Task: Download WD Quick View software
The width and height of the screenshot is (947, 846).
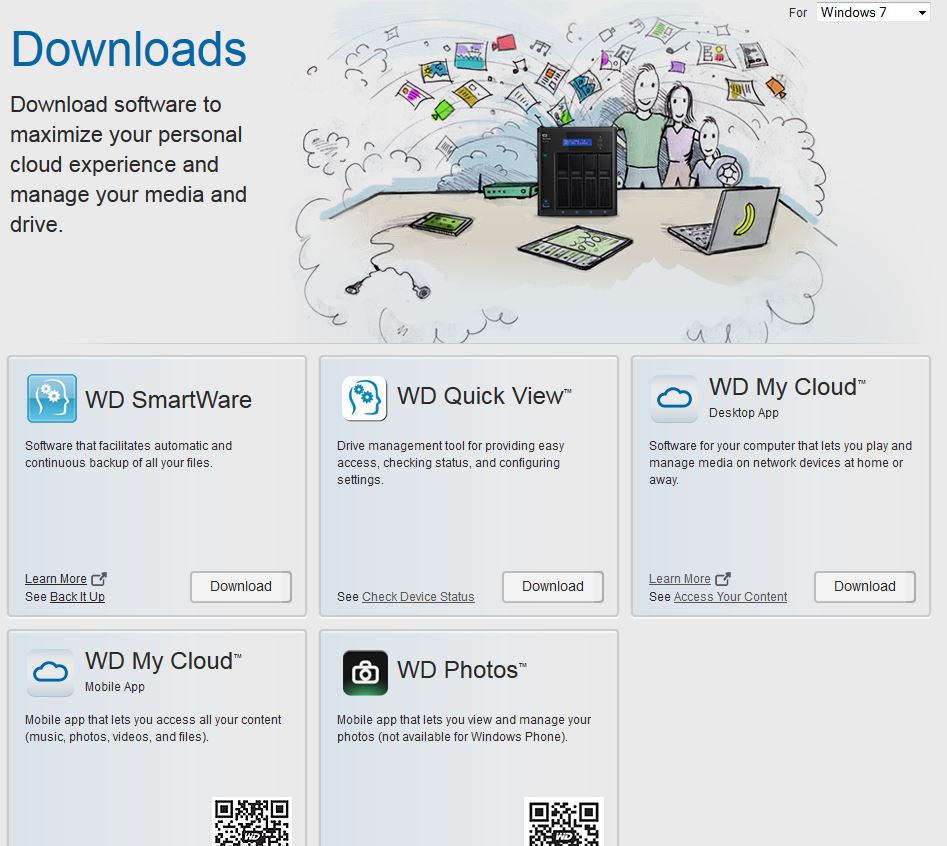Action: (553, 586)
